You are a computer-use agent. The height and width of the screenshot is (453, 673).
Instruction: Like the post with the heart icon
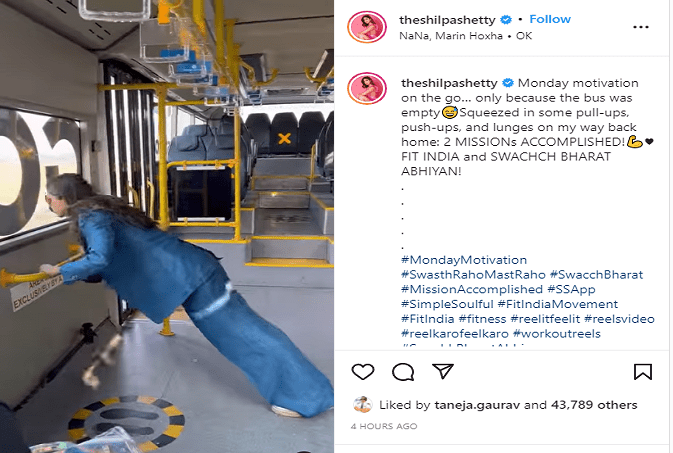pos(363,371)
